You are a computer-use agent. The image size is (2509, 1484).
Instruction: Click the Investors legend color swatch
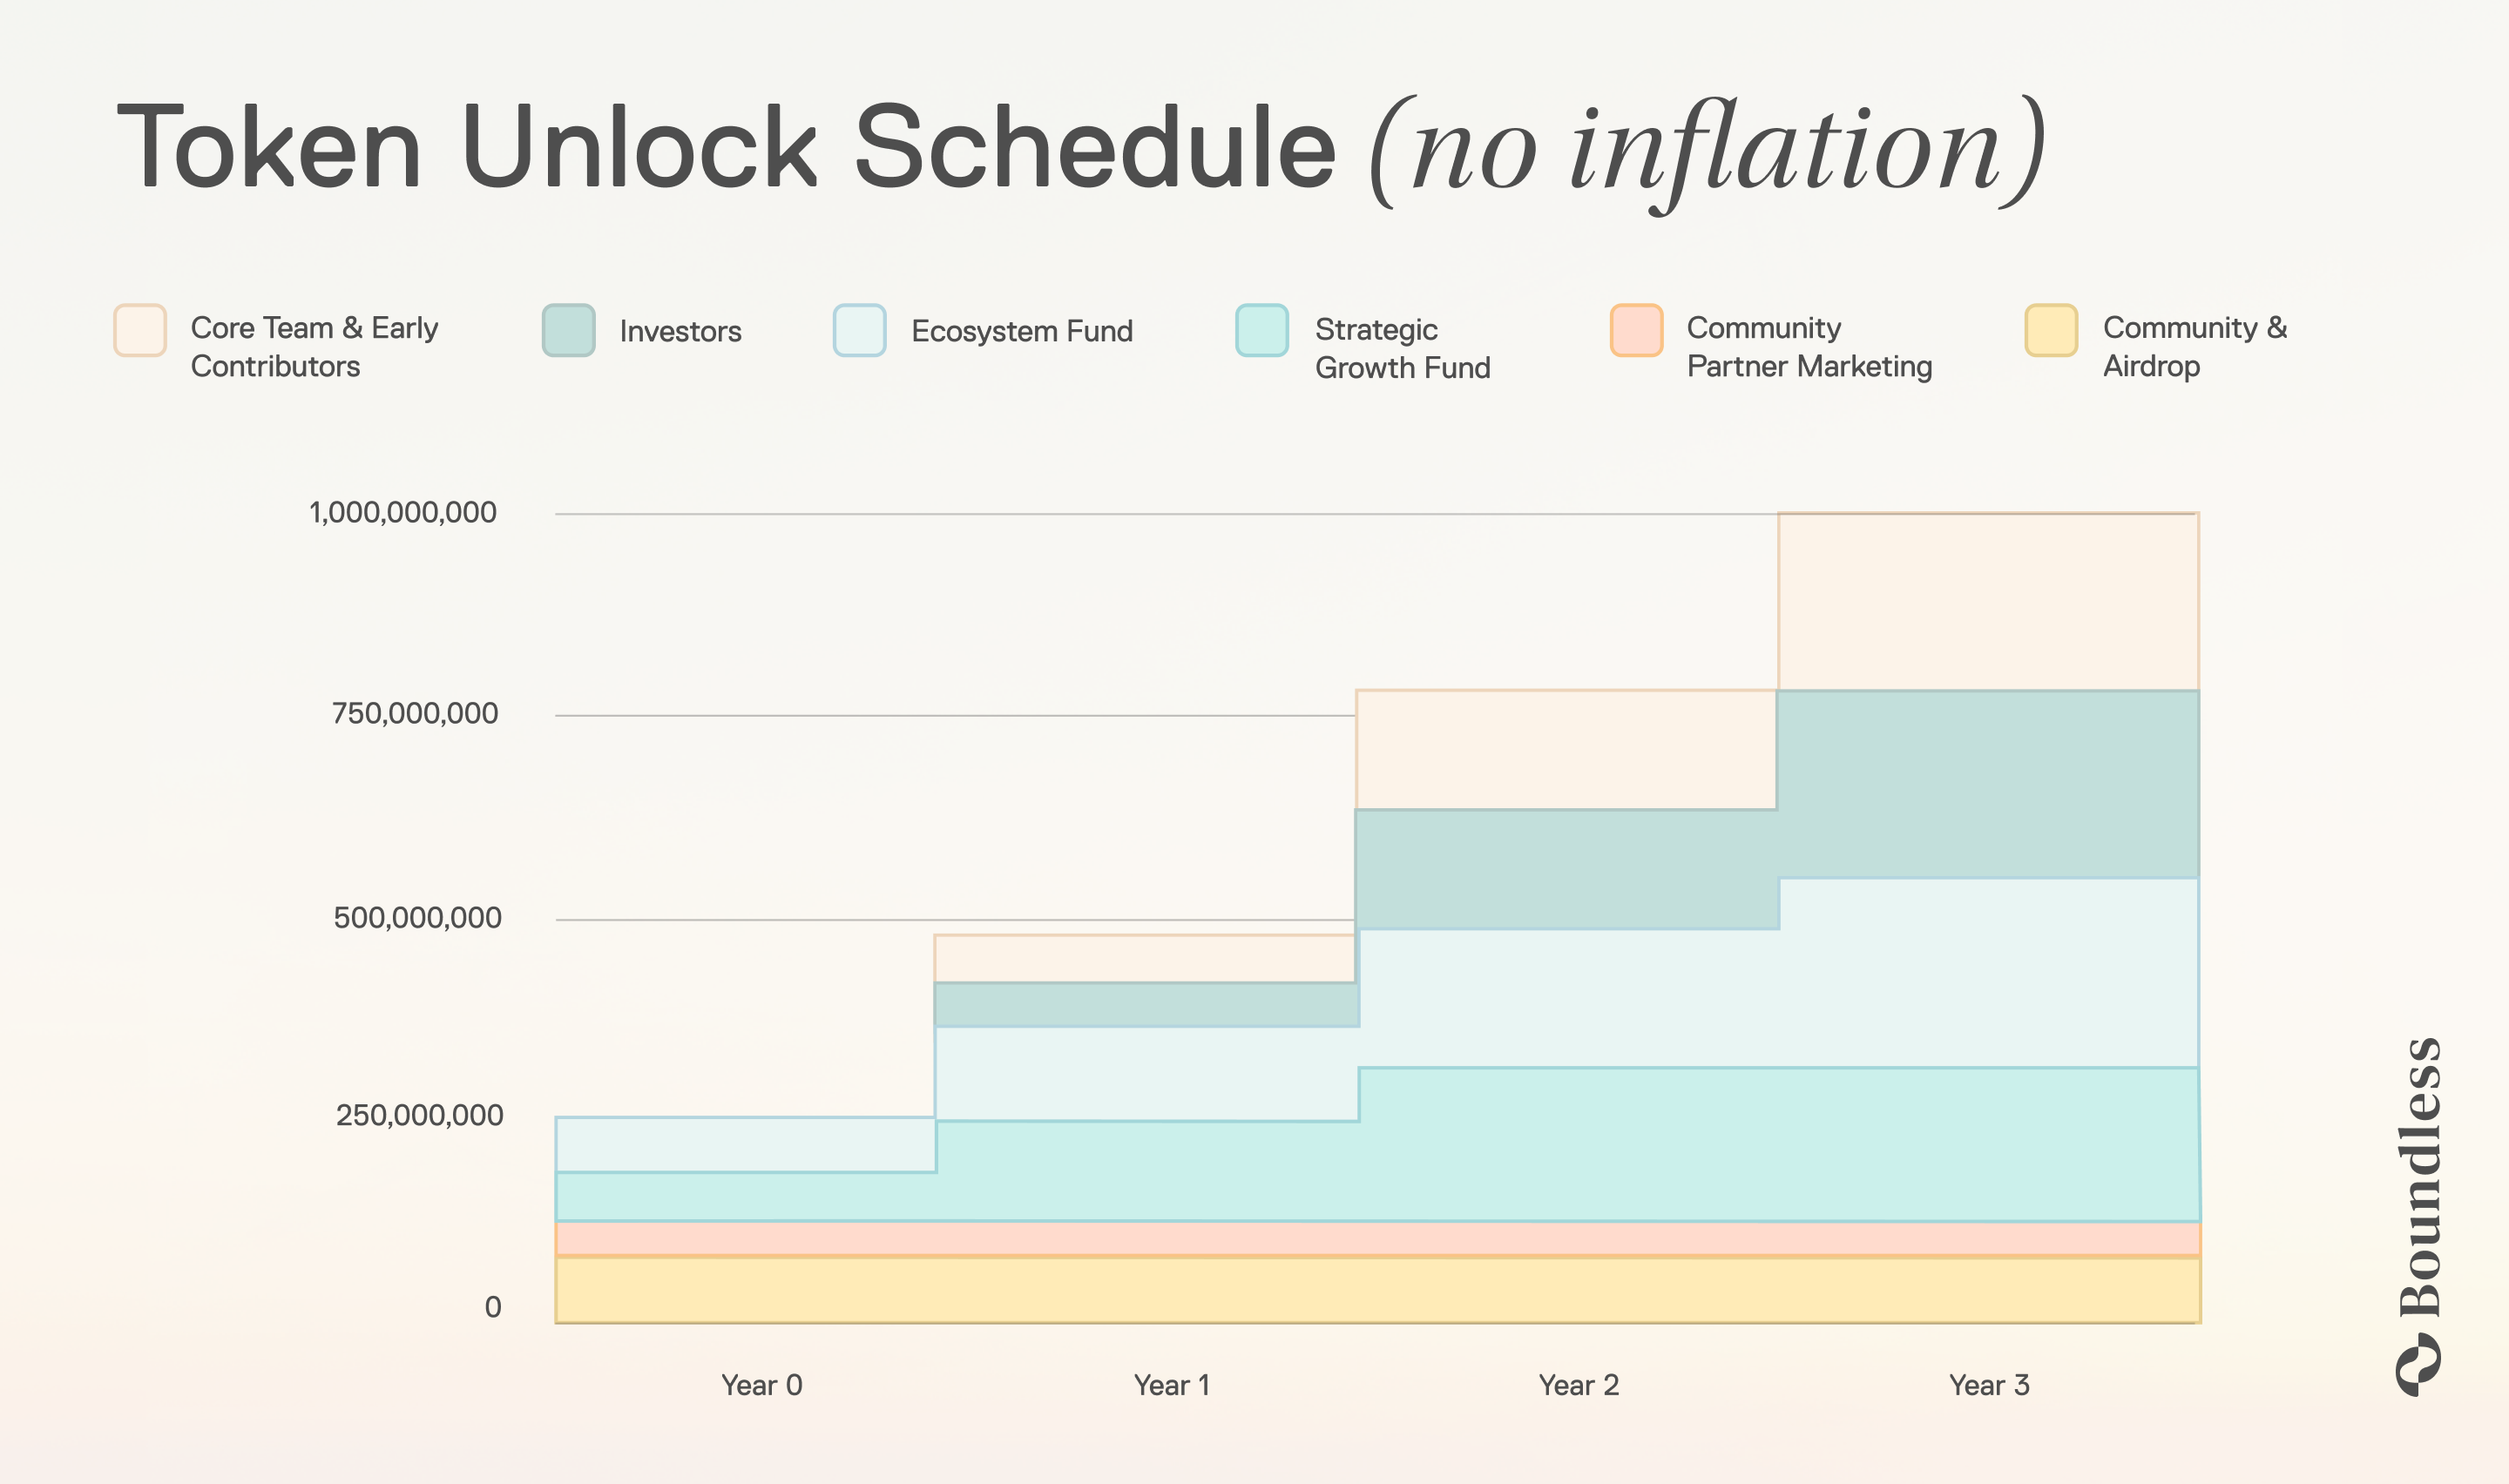568,330
